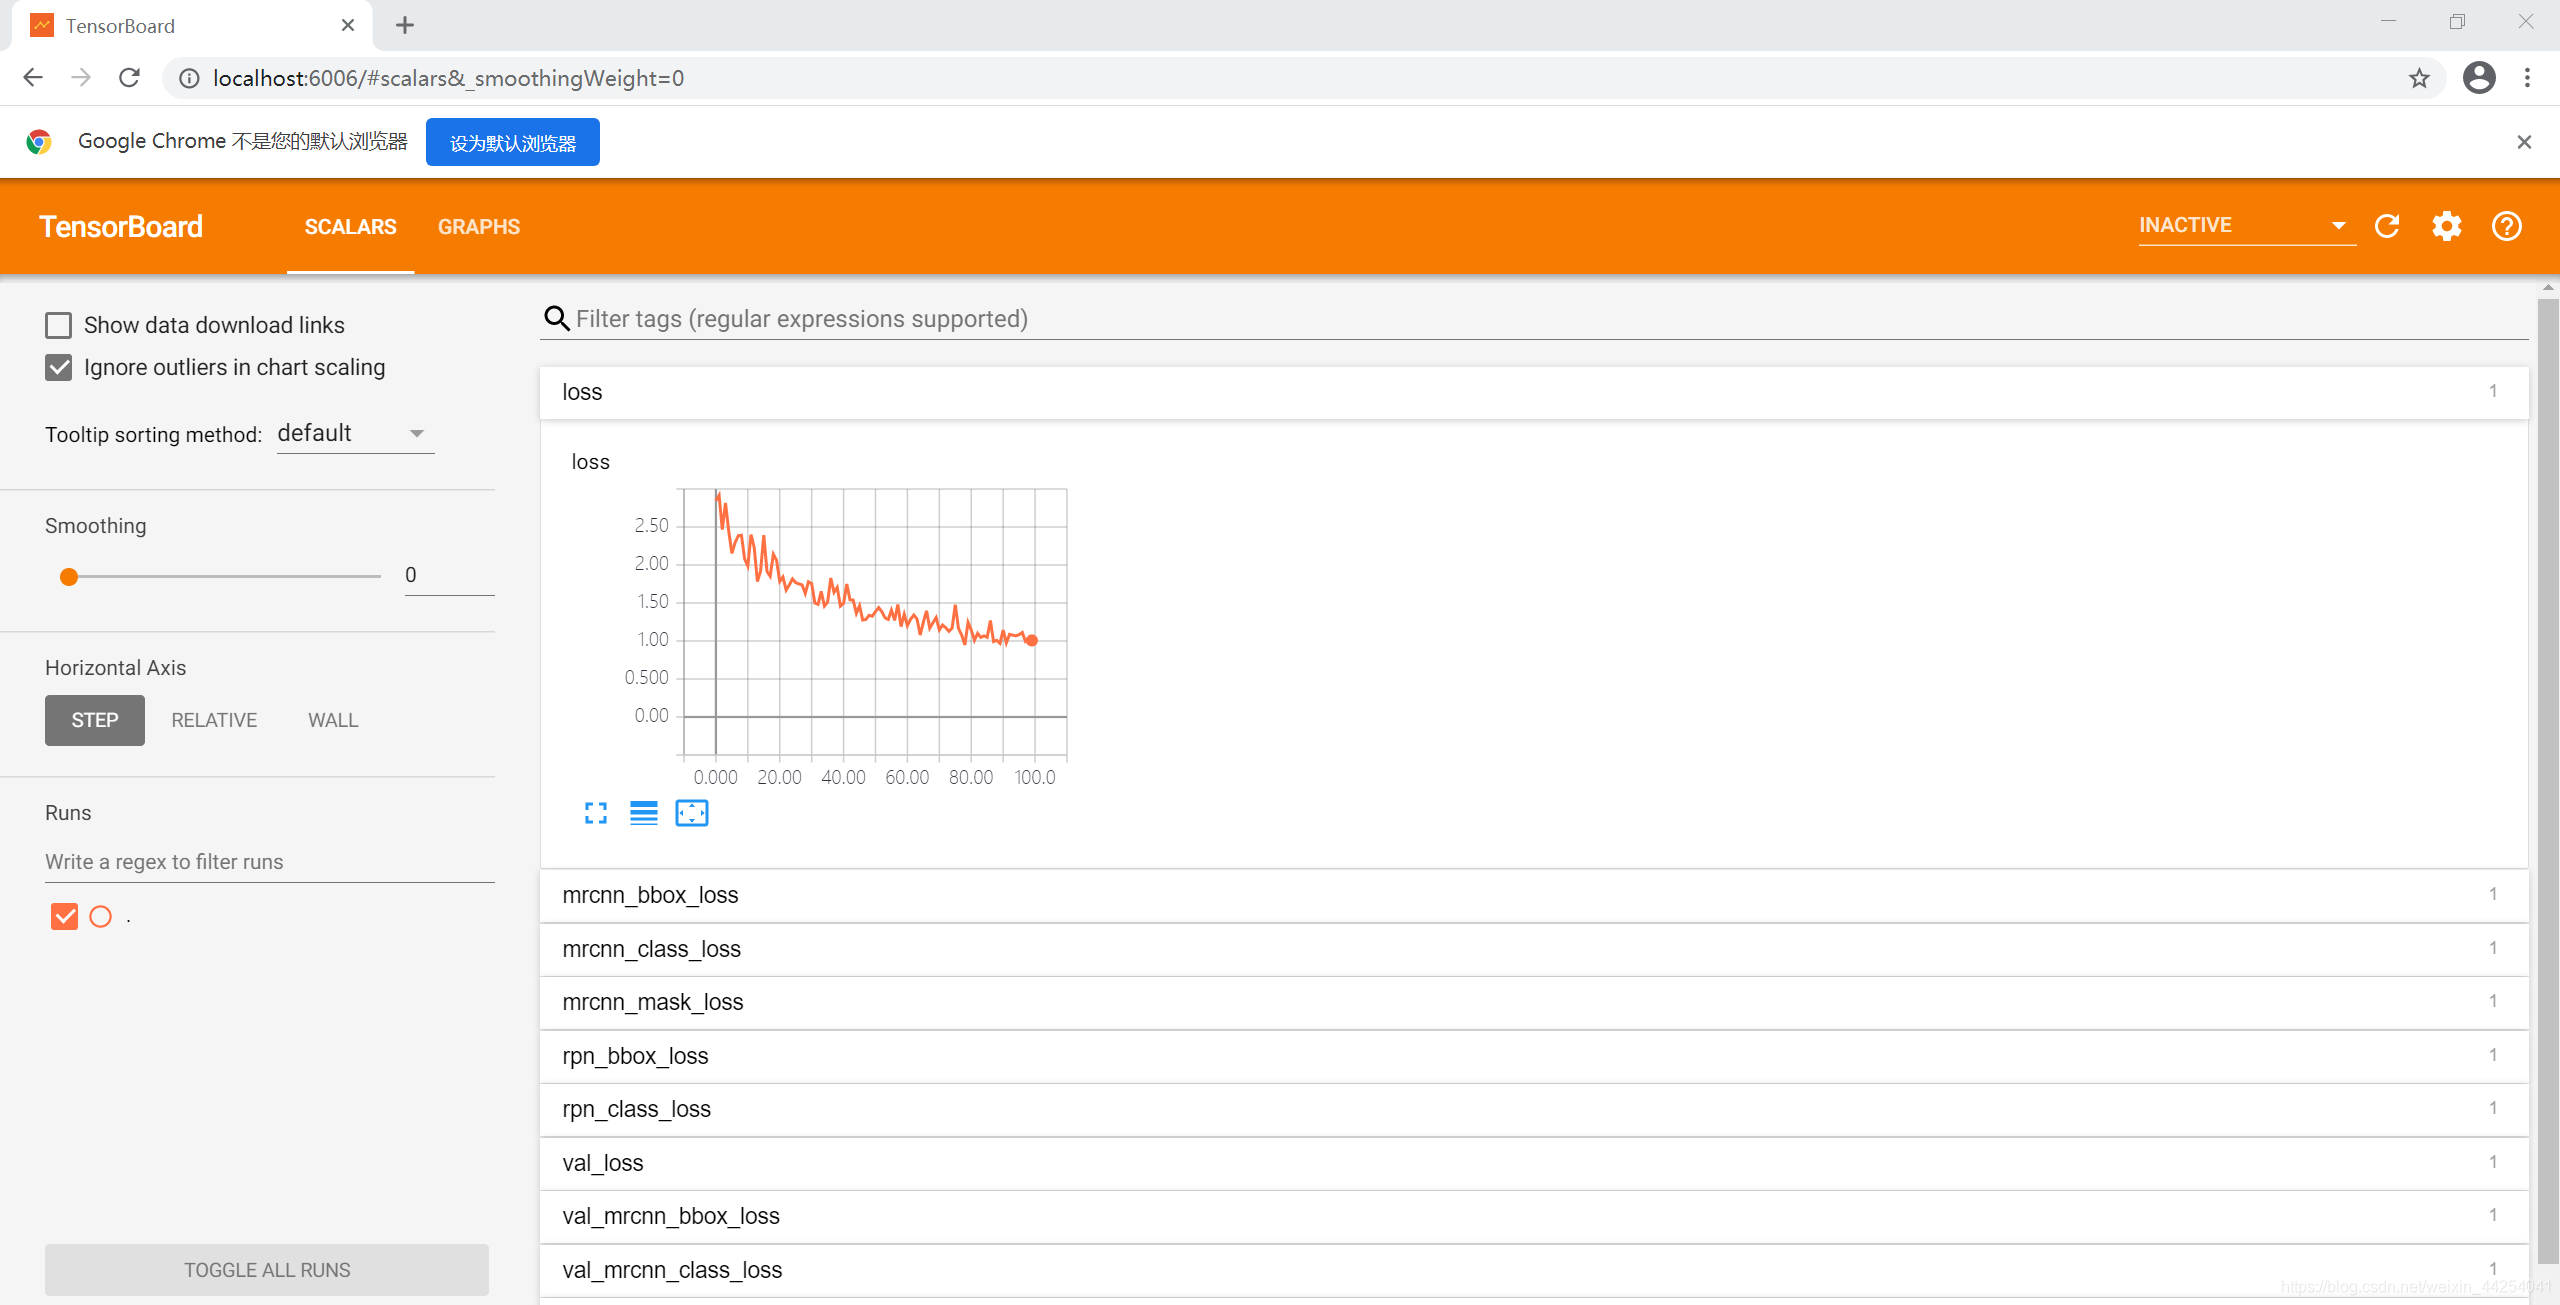Enable Show data download links checkbox
Viewport: 2560px width, 1305px height.
click(x=58, y=325)
